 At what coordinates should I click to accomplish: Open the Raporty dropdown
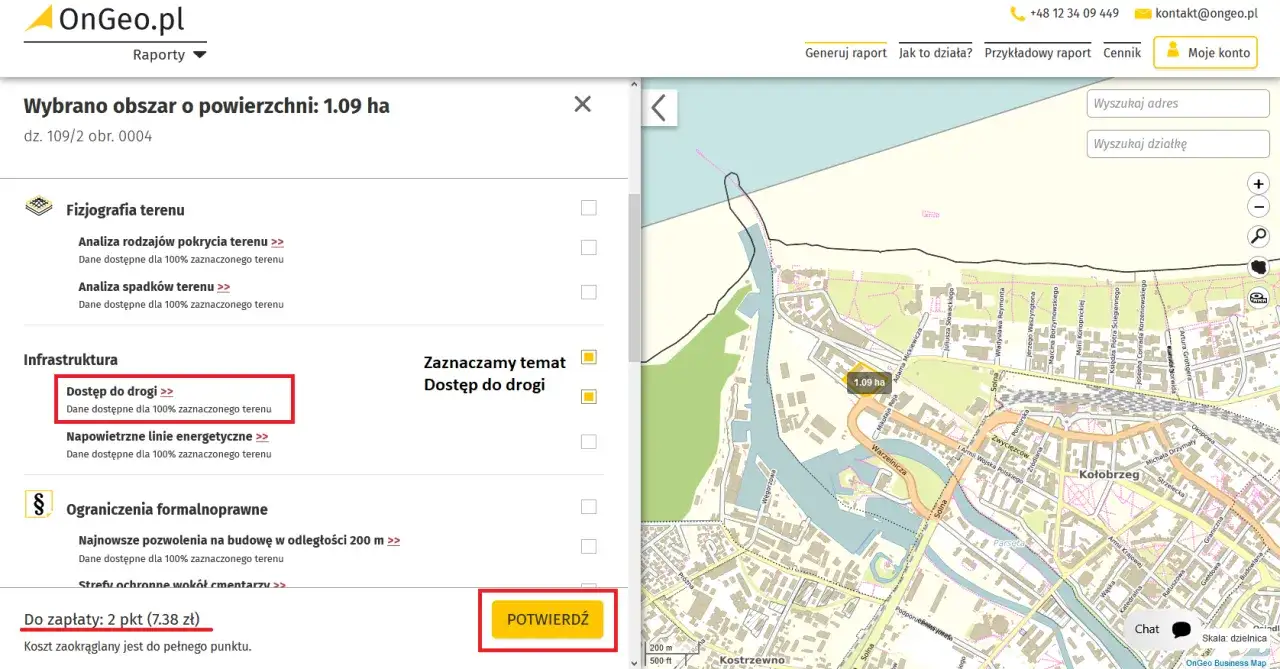tap(169, 54)
